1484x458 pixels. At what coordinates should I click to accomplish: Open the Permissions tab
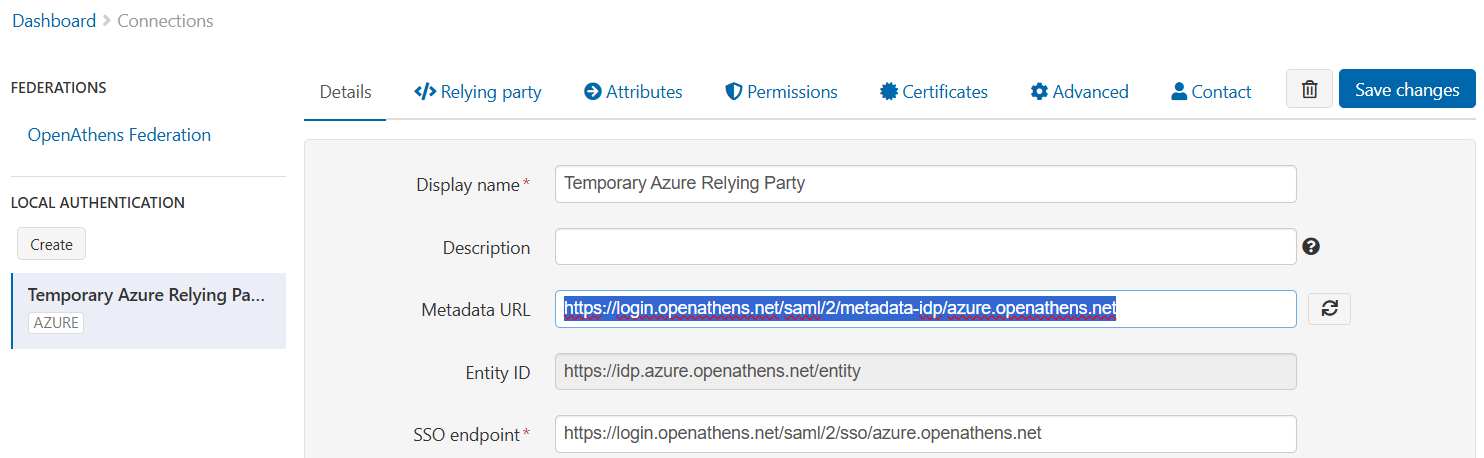782,92
